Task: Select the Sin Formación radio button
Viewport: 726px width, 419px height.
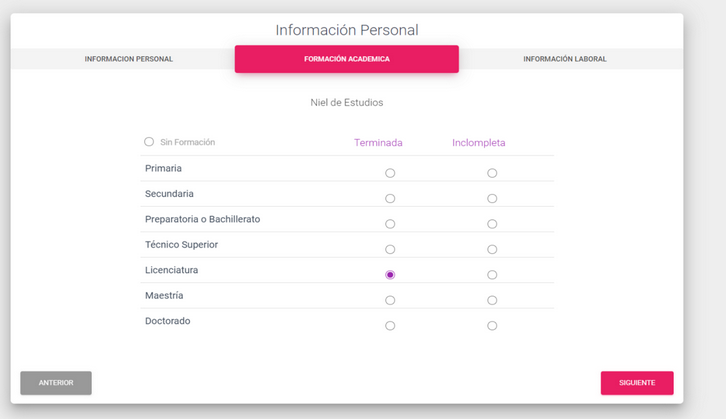Action: pos(149,142)
